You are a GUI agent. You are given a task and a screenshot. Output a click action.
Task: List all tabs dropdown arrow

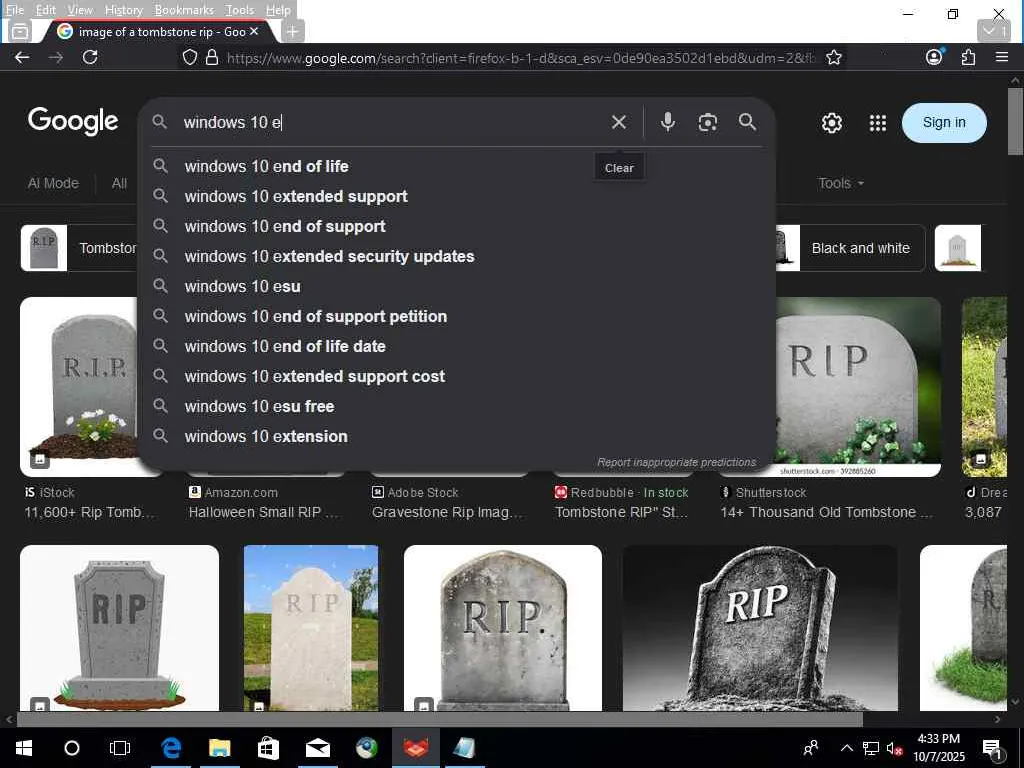coord(993,31)
